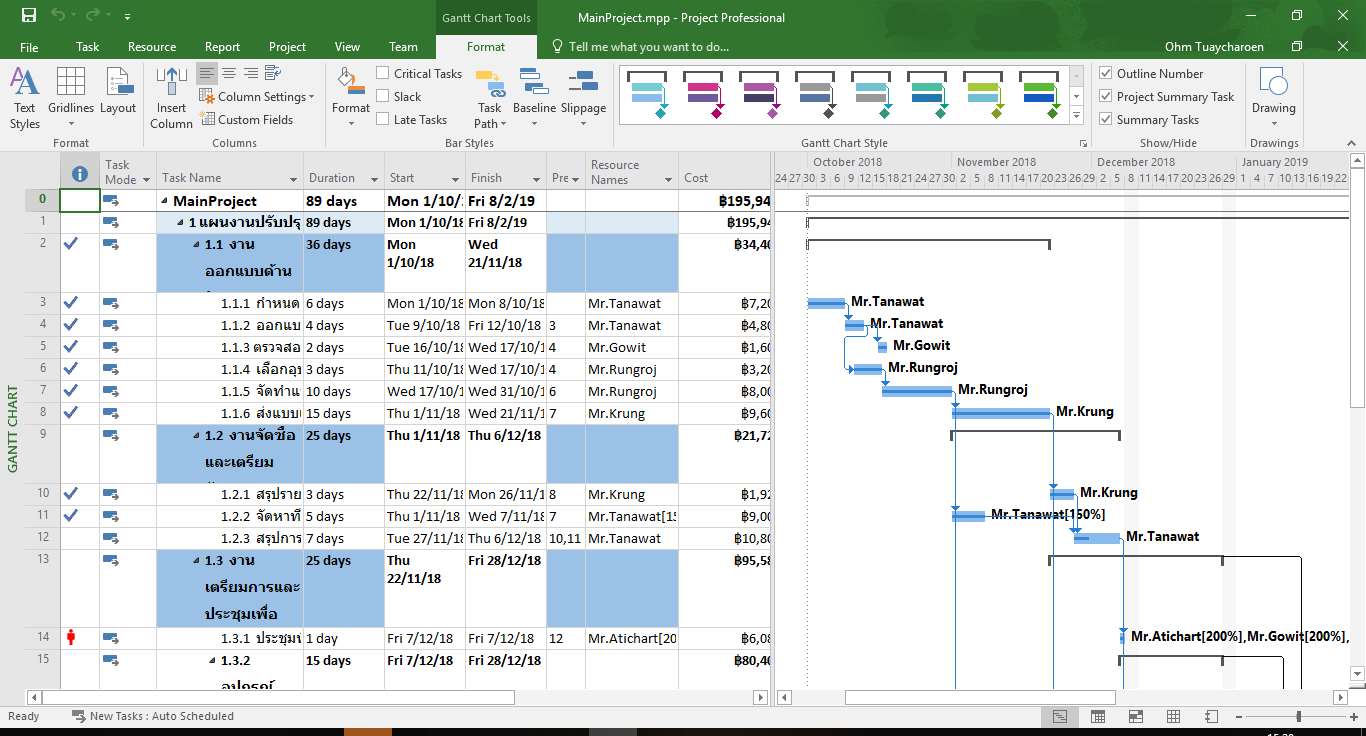Select the Text Styles tool

pyautogui.click(x=24, y=95)
